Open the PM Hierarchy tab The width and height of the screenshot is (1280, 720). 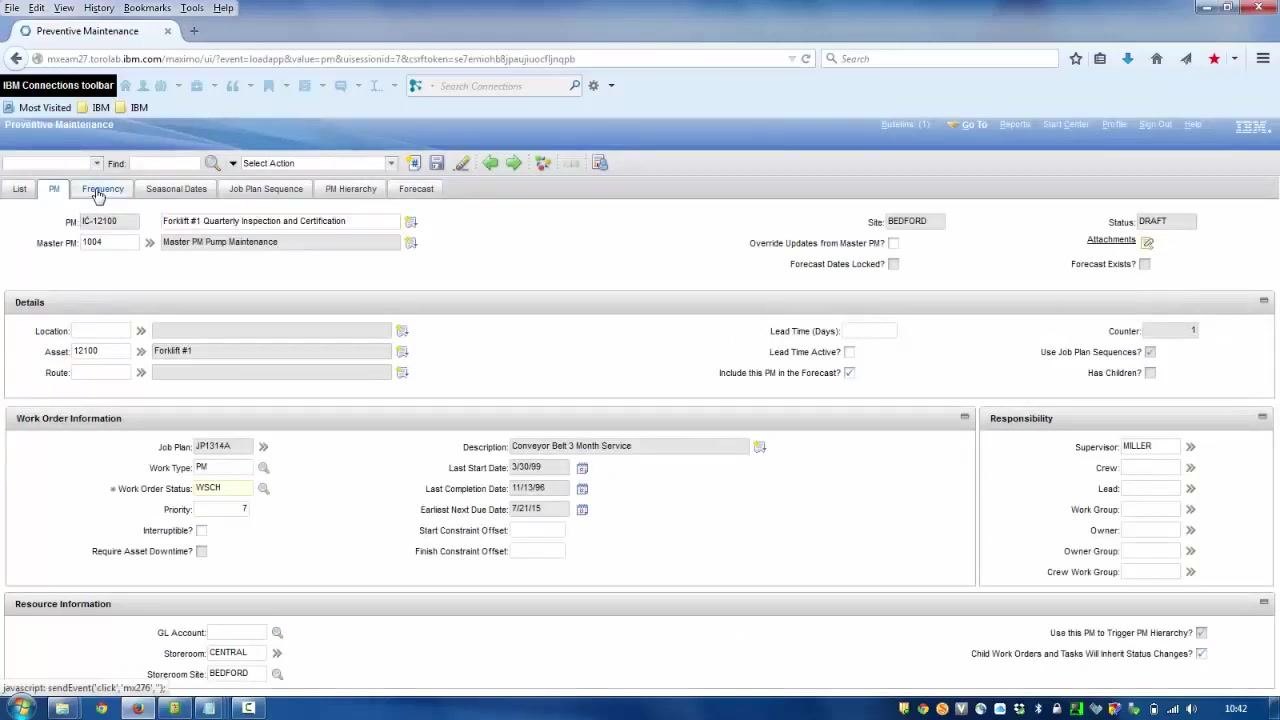click(x=351, y=189)
